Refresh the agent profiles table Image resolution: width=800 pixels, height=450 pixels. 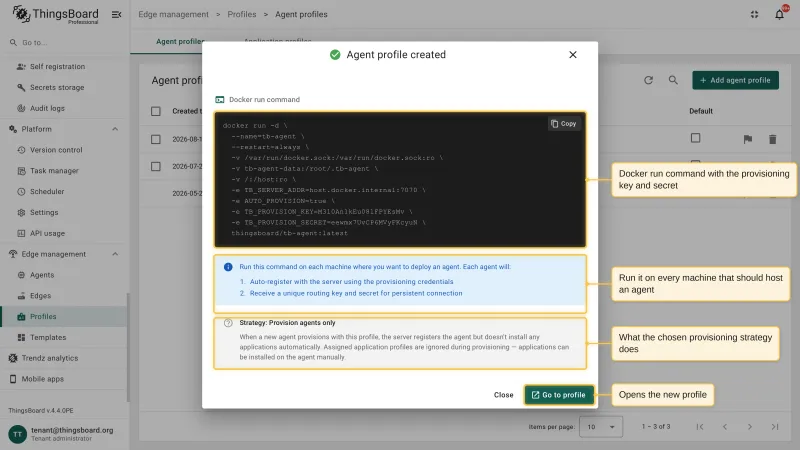tap(648, 80)
